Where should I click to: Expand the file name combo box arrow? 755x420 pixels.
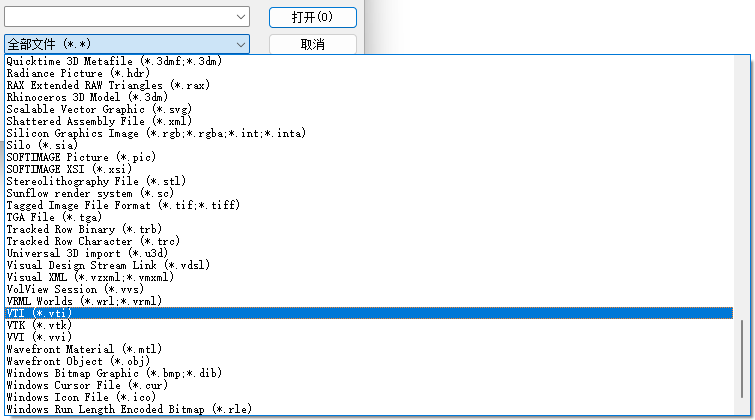click(x=241, y=17)
